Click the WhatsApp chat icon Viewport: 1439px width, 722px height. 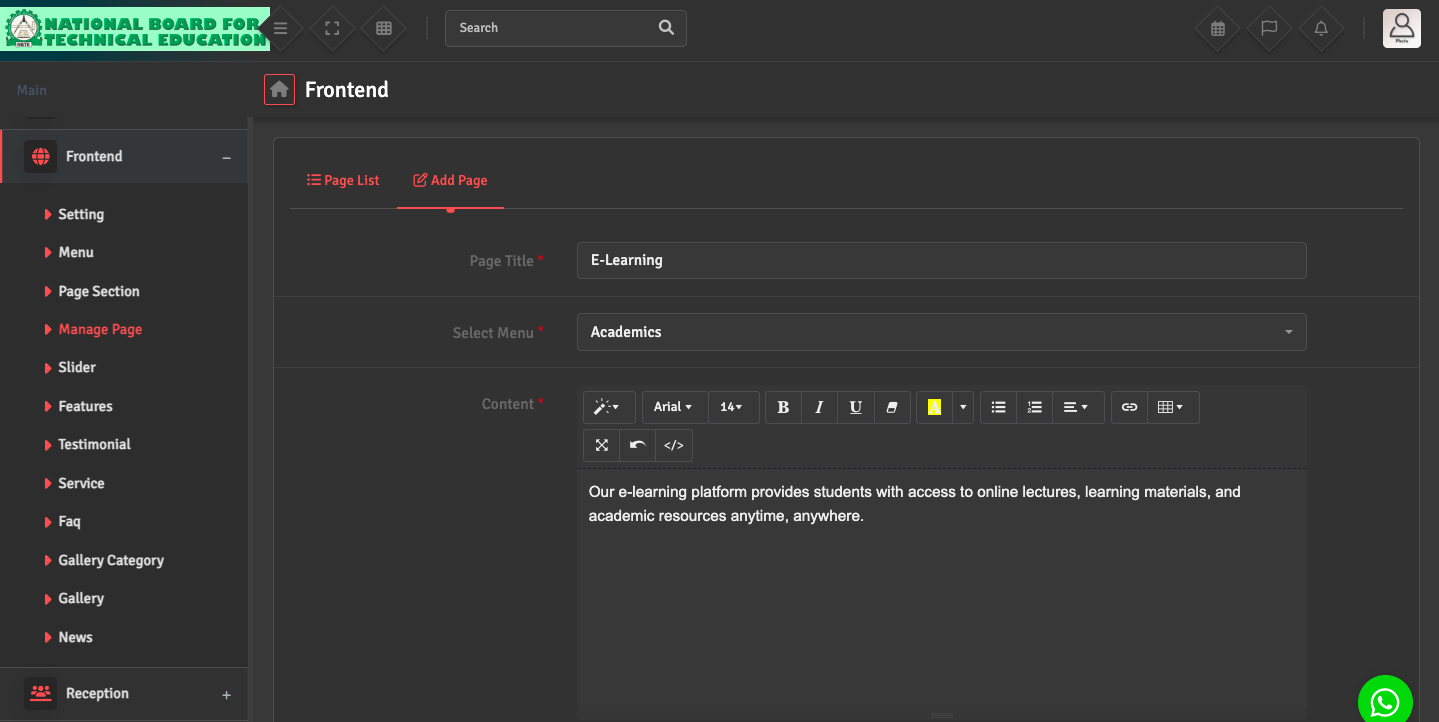[x=1385, y=702]
